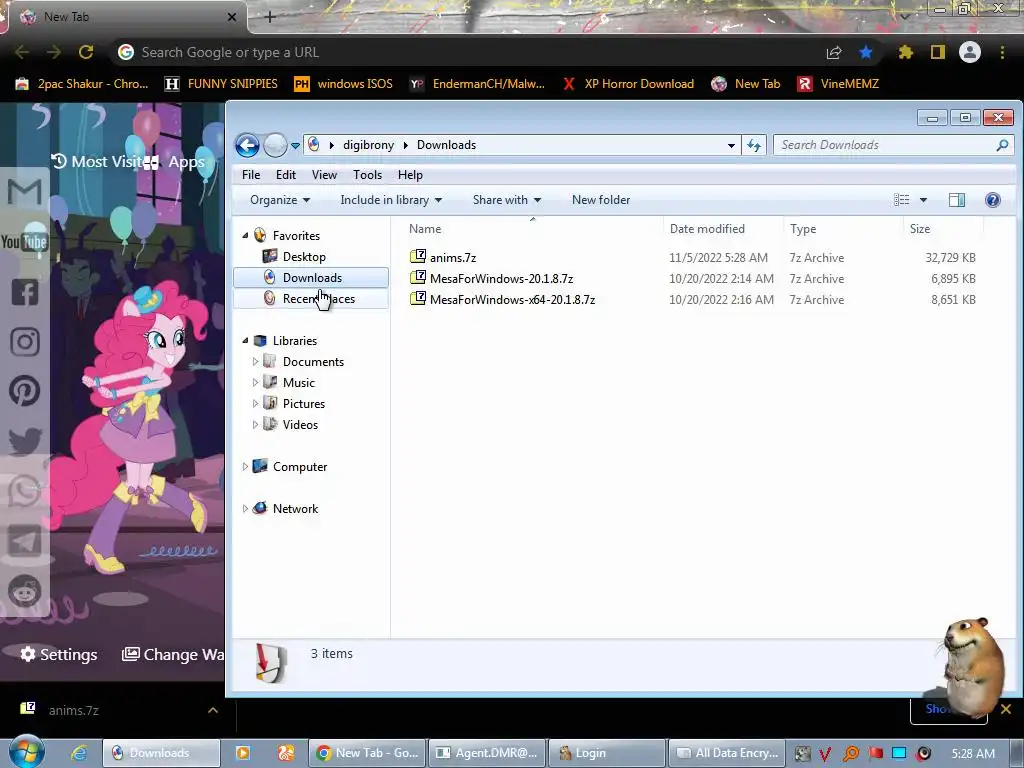
Task: Select MesaForWindows-20.1.8.7z file
Action: tap(501, 278)
